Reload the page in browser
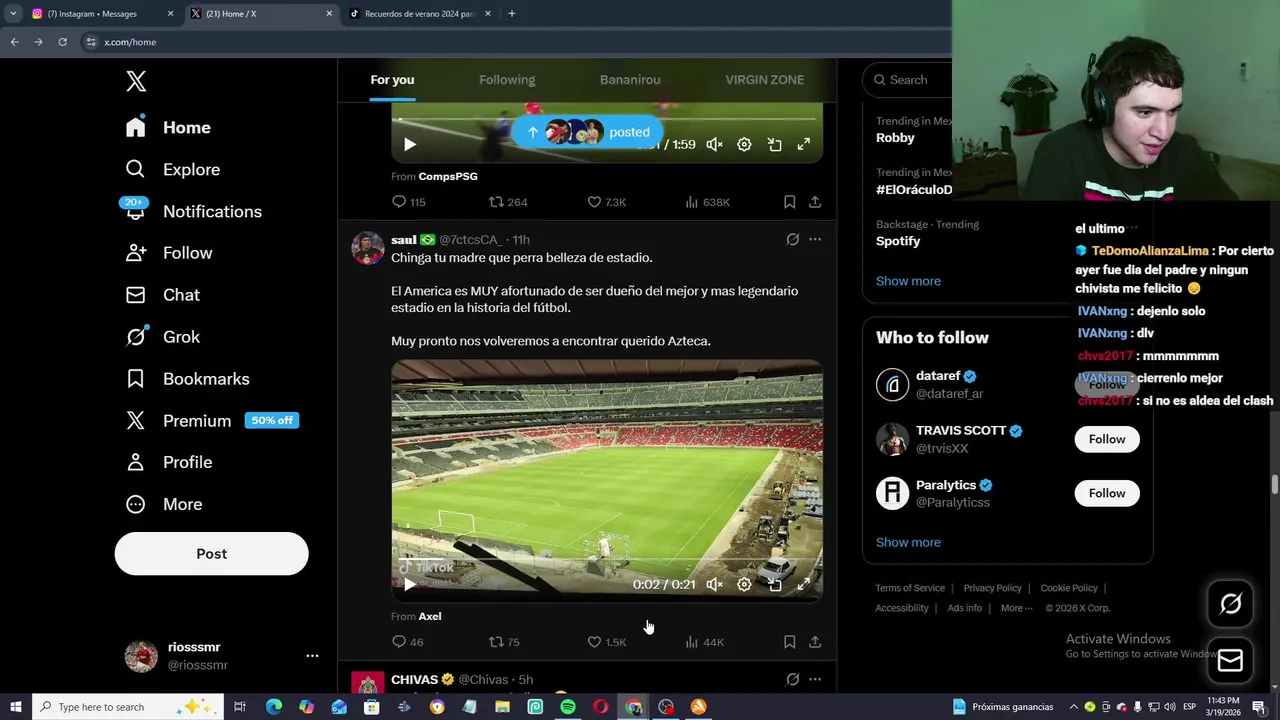The height and width of the screenshot is (720, 1280). tap(62, 42)
